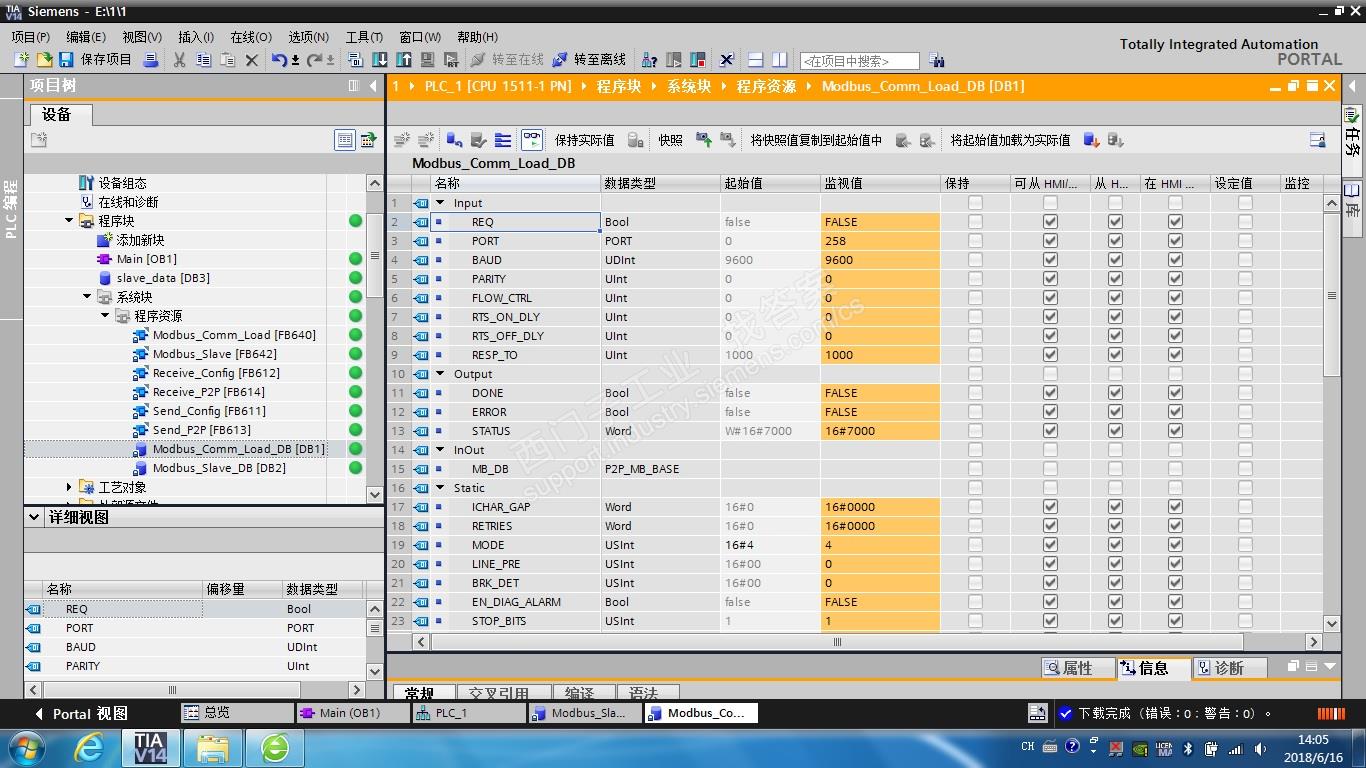Open the 编辑(E) menu
1366x768 pixels.
pos(86,37)
